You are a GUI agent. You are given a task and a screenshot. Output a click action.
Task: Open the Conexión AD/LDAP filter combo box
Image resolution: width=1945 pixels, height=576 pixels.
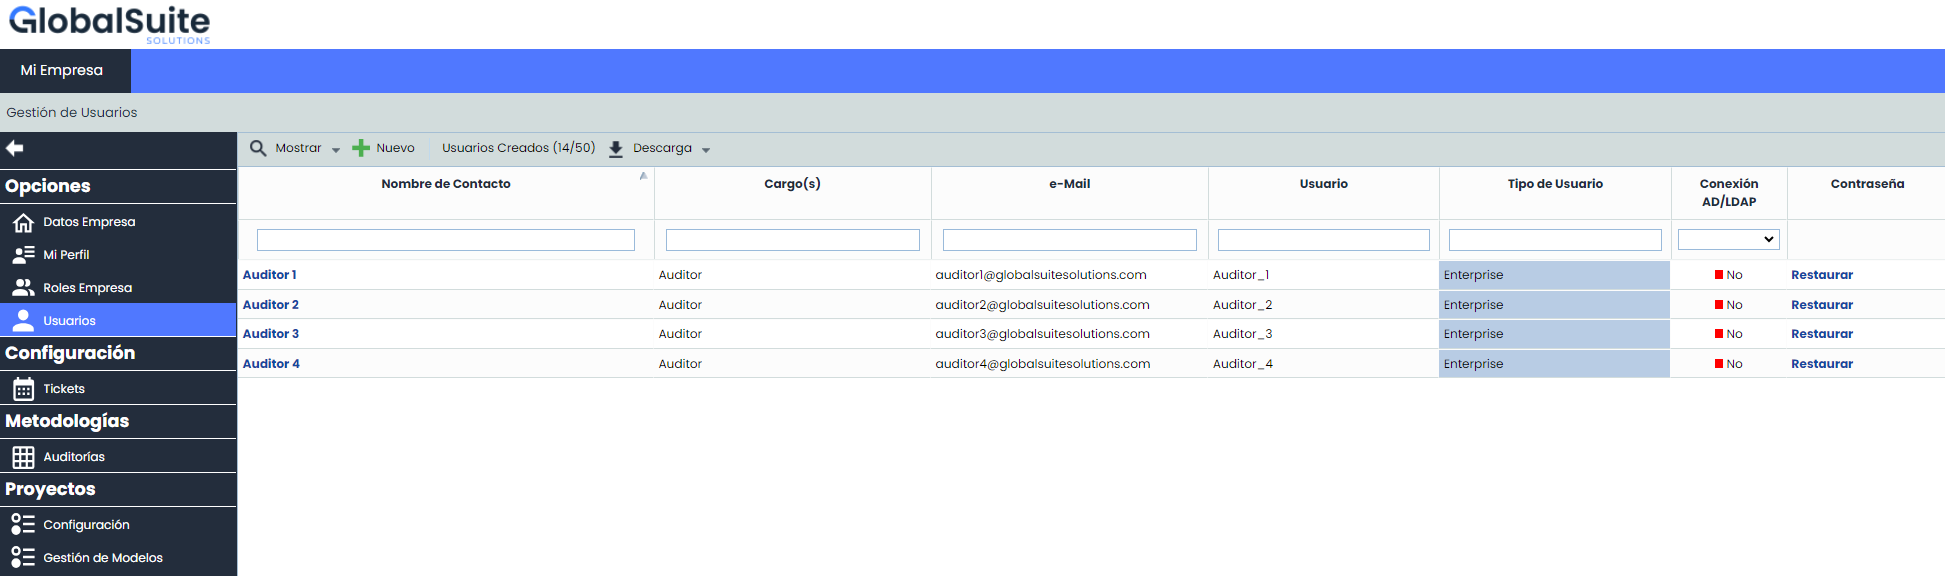[1728, 240]
